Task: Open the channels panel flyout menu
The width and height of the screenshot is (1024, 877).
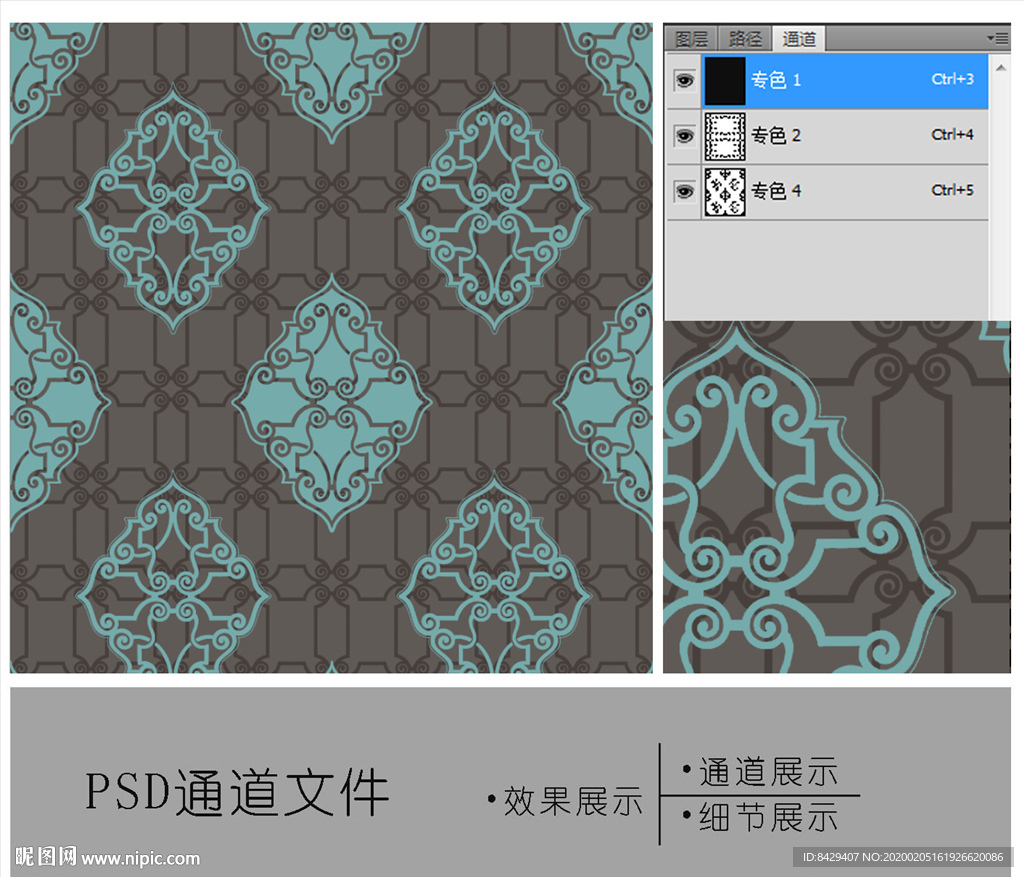Action: [999, 39]
